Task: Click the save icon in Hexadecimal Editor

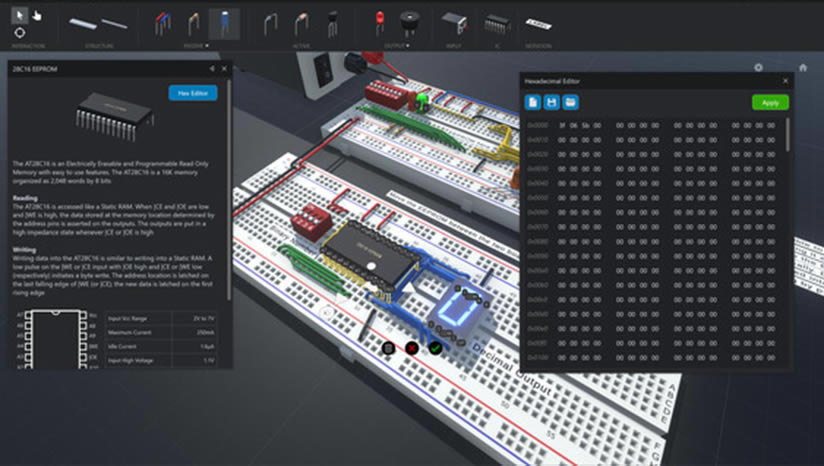Action: tap(551, 102)
